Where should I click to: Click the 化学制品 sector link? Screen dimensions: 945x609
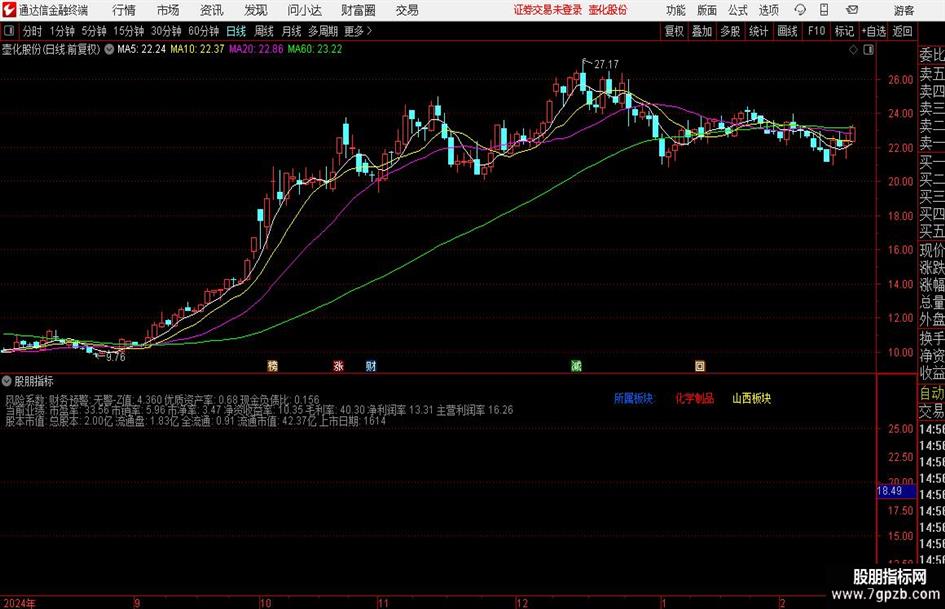pos(694,398)
